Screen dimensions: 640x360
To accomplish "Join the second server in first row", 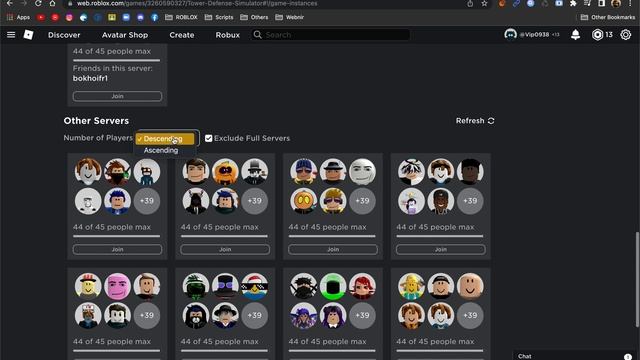I will (225, 249).
